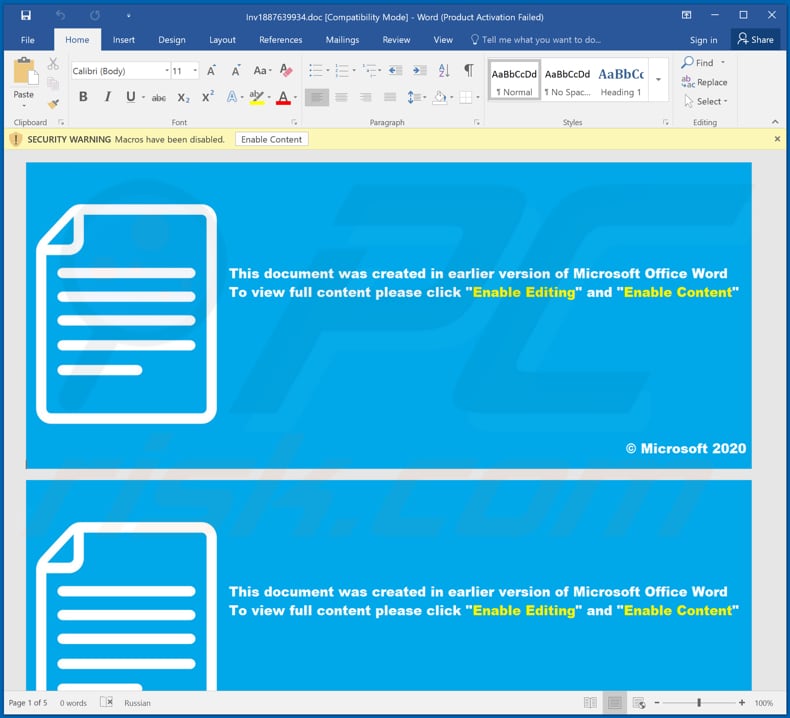Click Enable Content in security warning

point(272,140)
